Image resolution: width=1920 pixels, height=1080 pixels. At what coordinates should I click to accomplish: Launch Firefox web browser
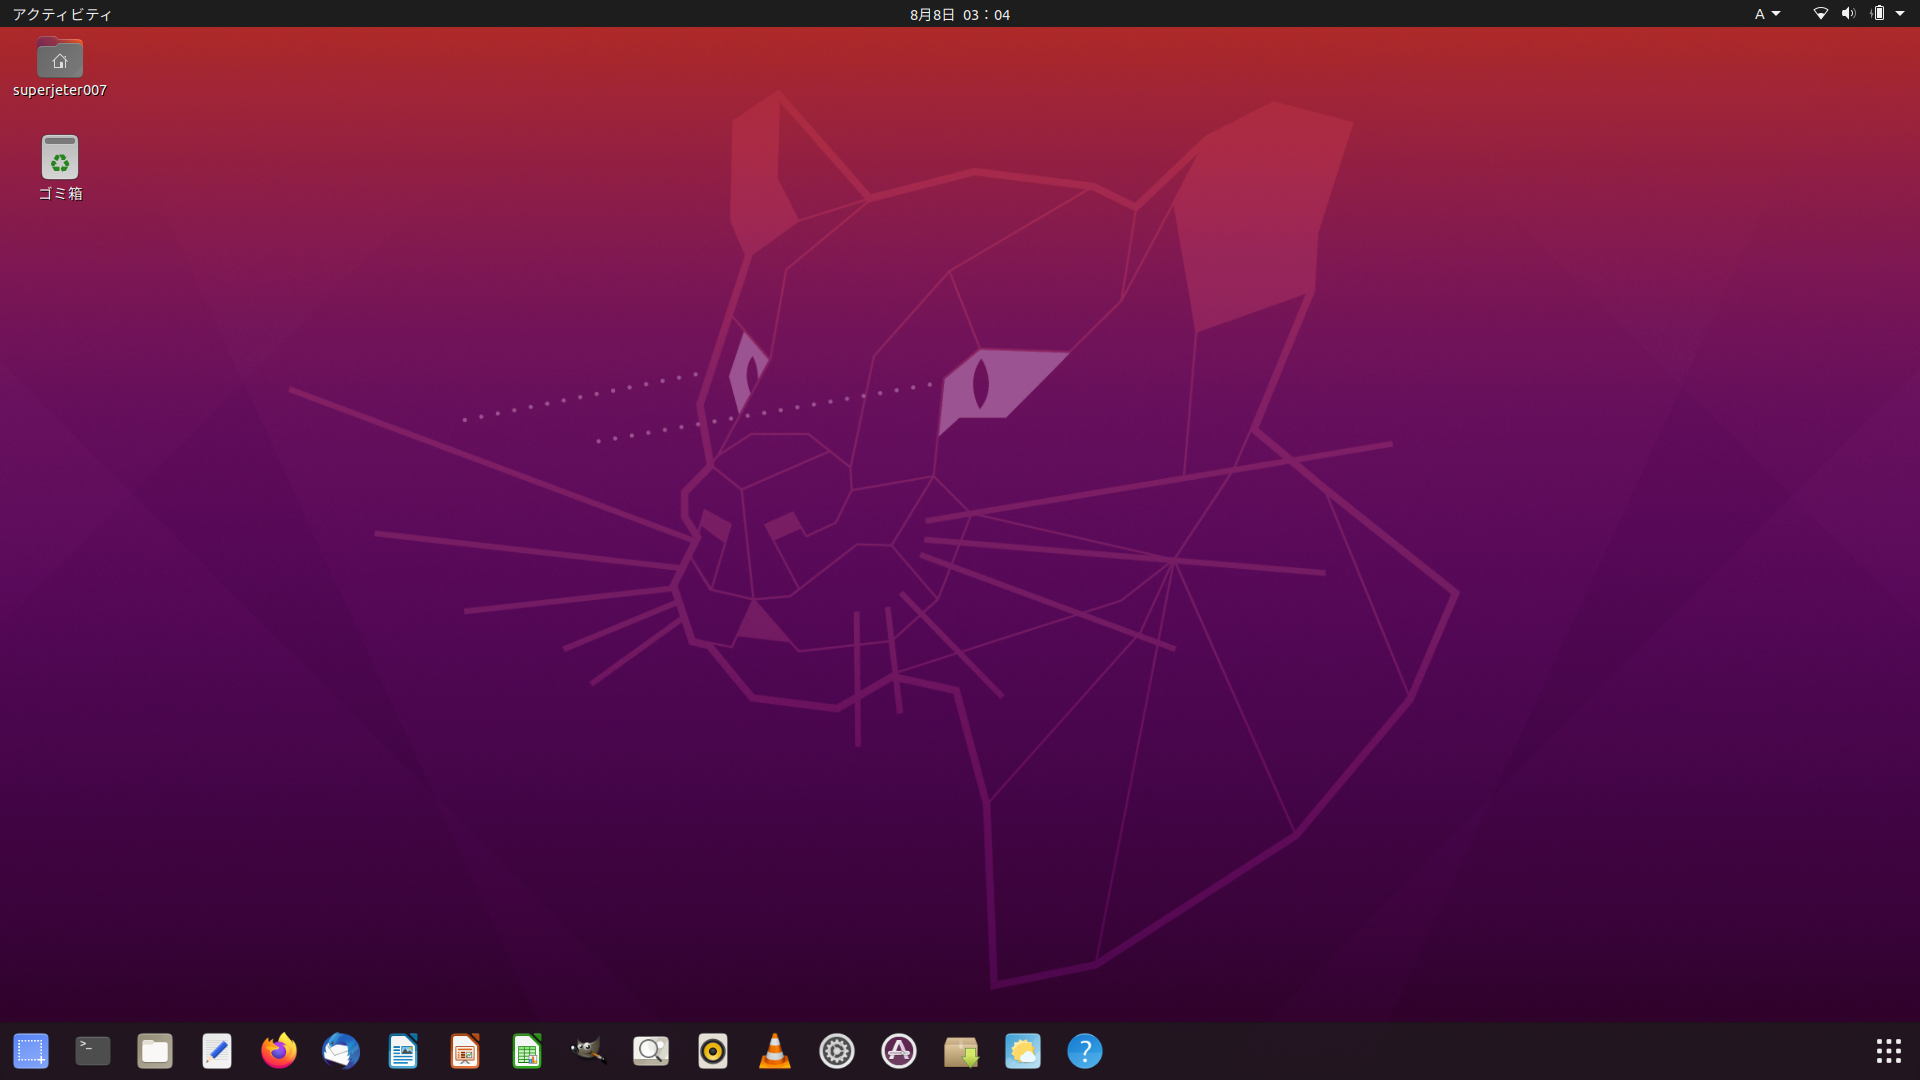(279, 1051)
